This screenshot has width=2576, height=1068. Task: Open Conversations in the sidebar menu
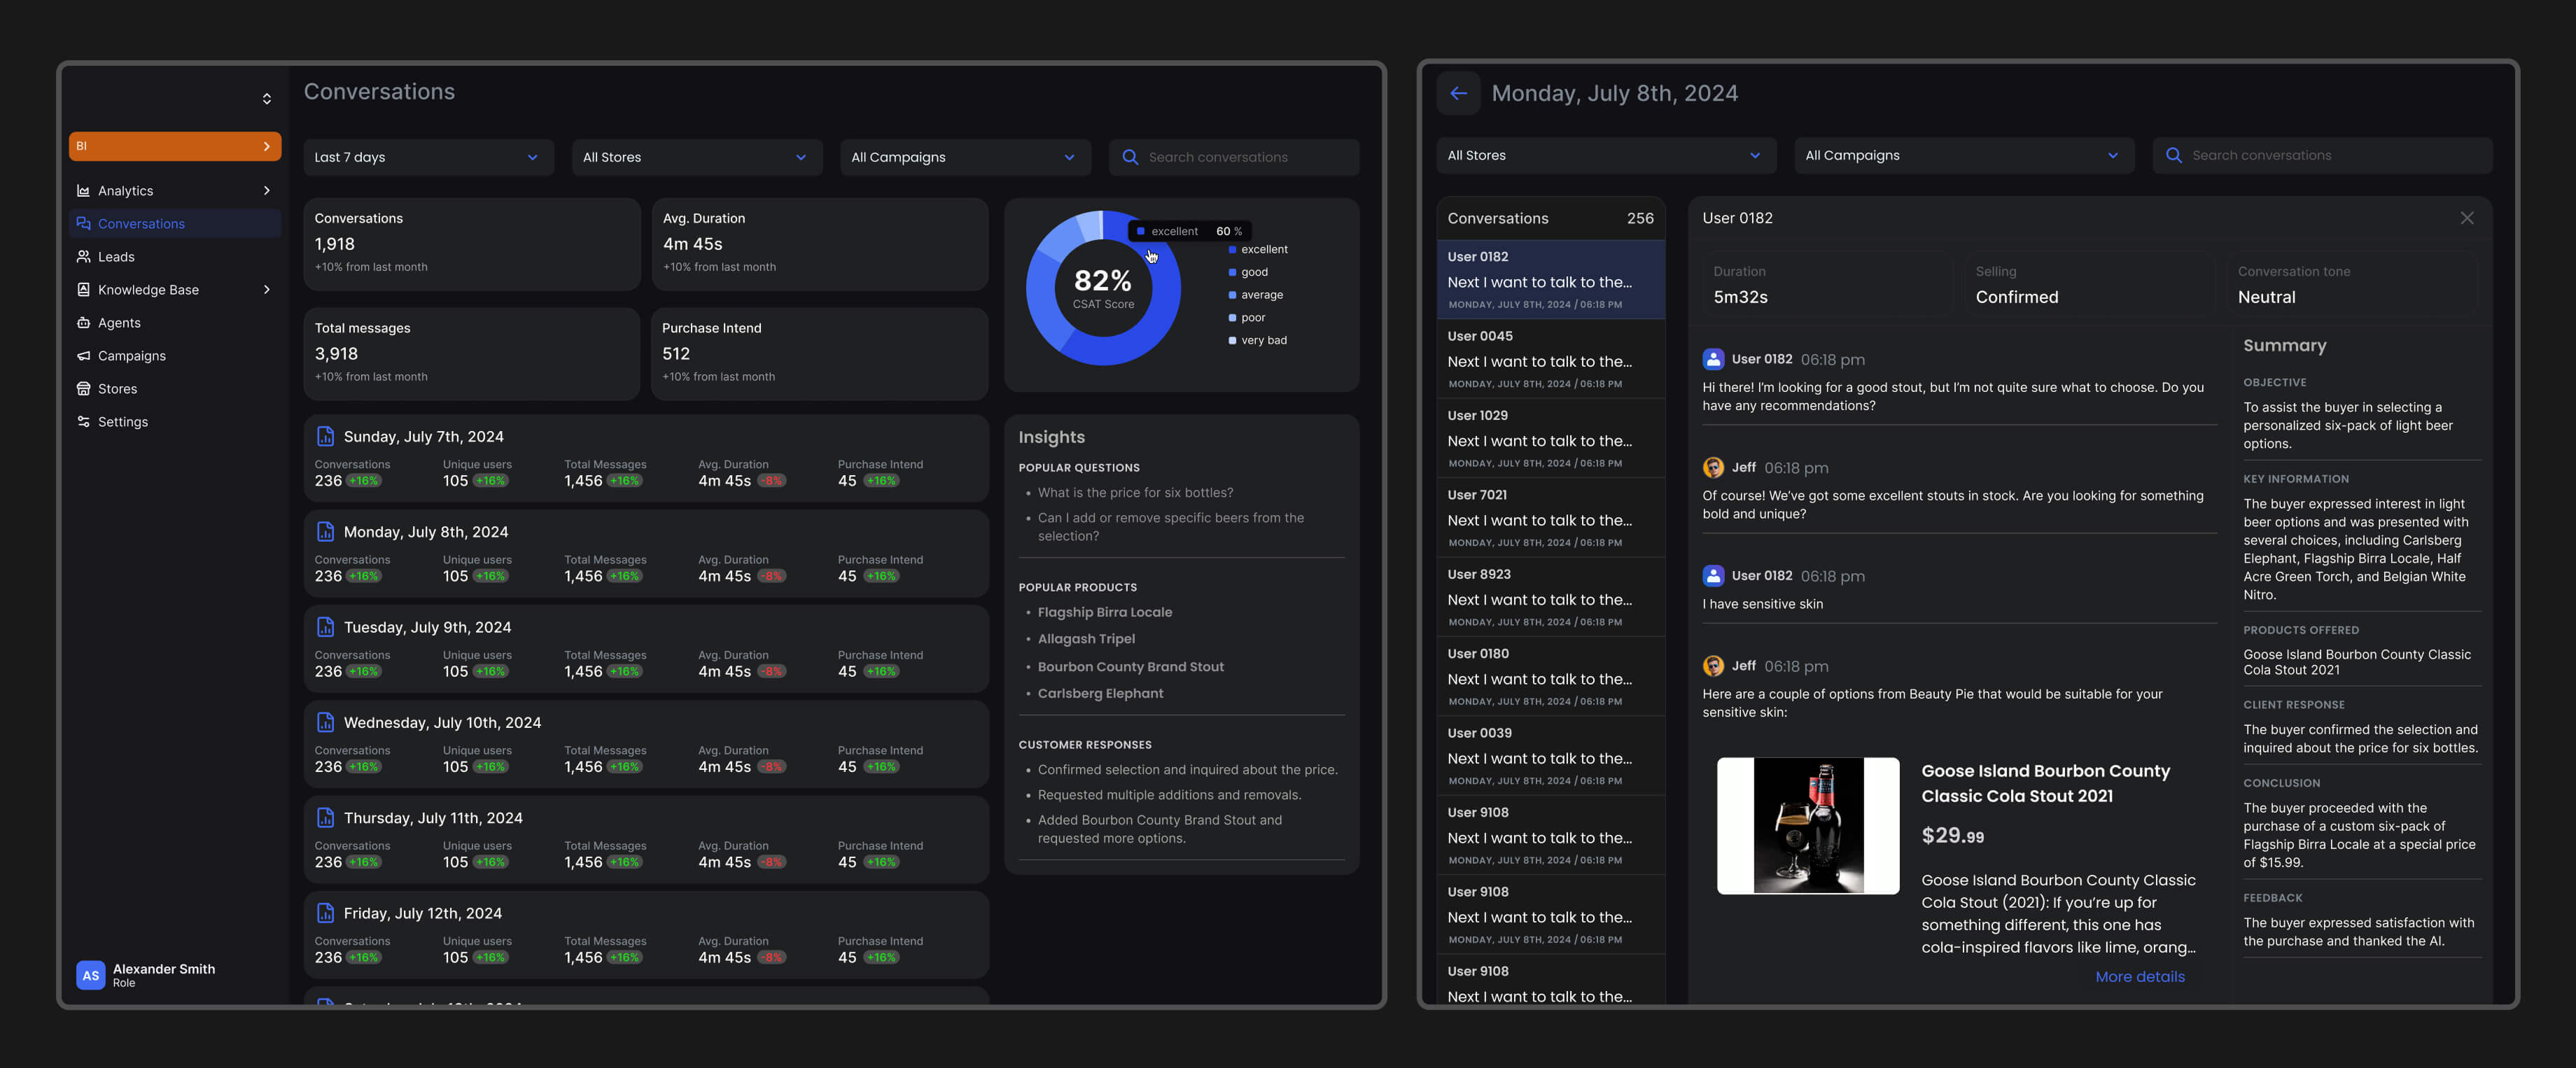pyautogui.click(x=141, y=224)
